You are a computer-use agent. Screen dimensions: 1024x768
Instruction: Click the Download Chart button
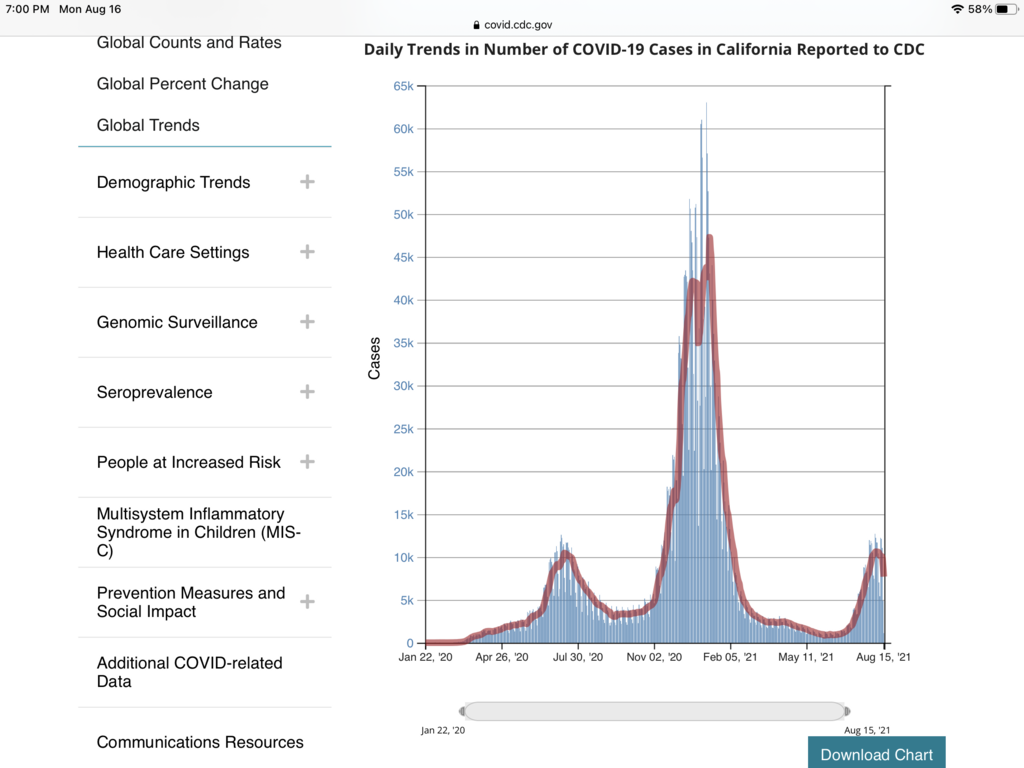876,754
